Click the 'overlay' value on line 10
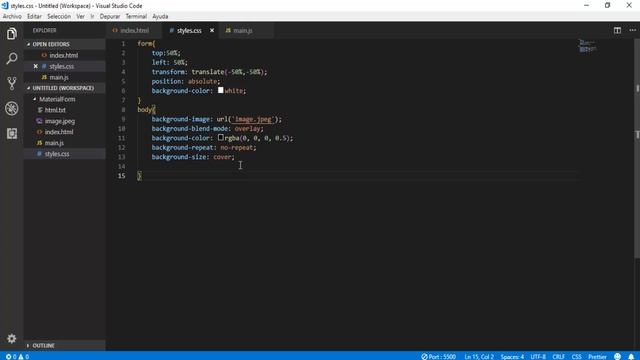Screen dimensions: 640x360 (247, 129)
